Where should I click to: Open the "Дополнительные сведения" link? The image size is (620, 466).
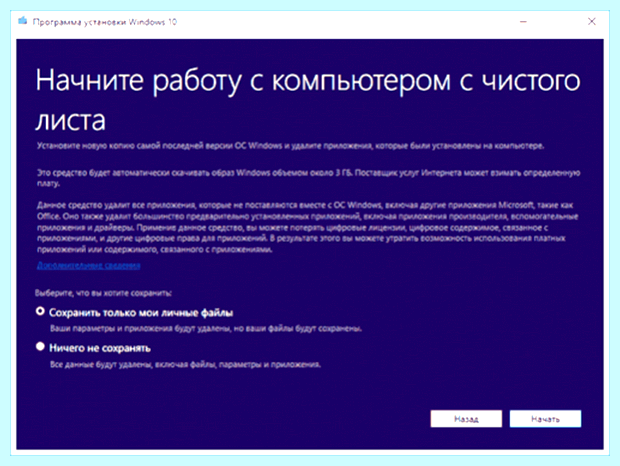(x=89, y=265)
